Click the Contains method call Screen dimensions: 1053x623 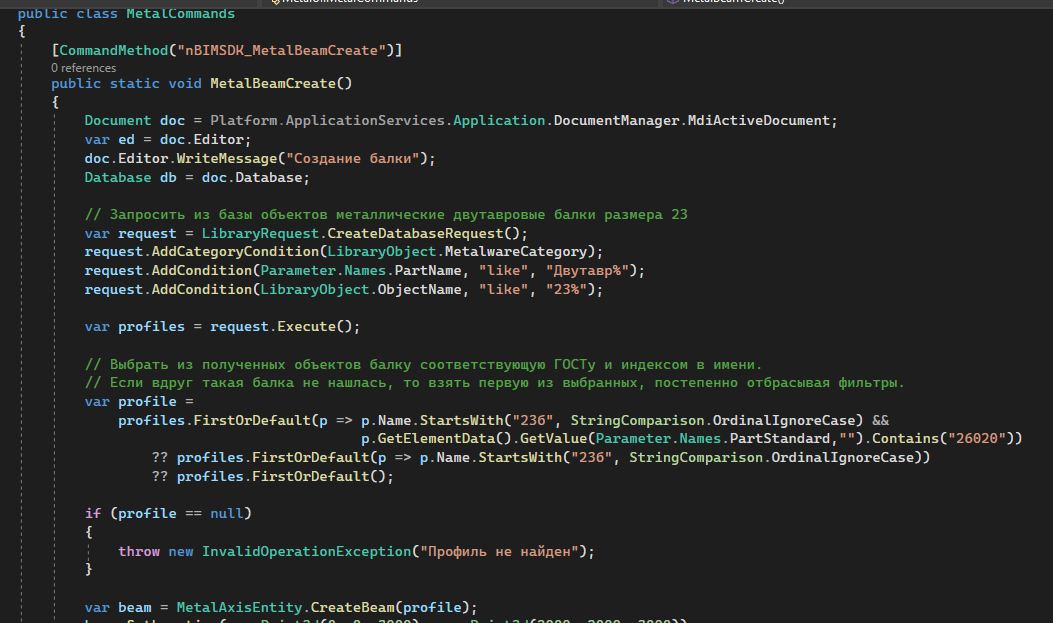point(905,438)
